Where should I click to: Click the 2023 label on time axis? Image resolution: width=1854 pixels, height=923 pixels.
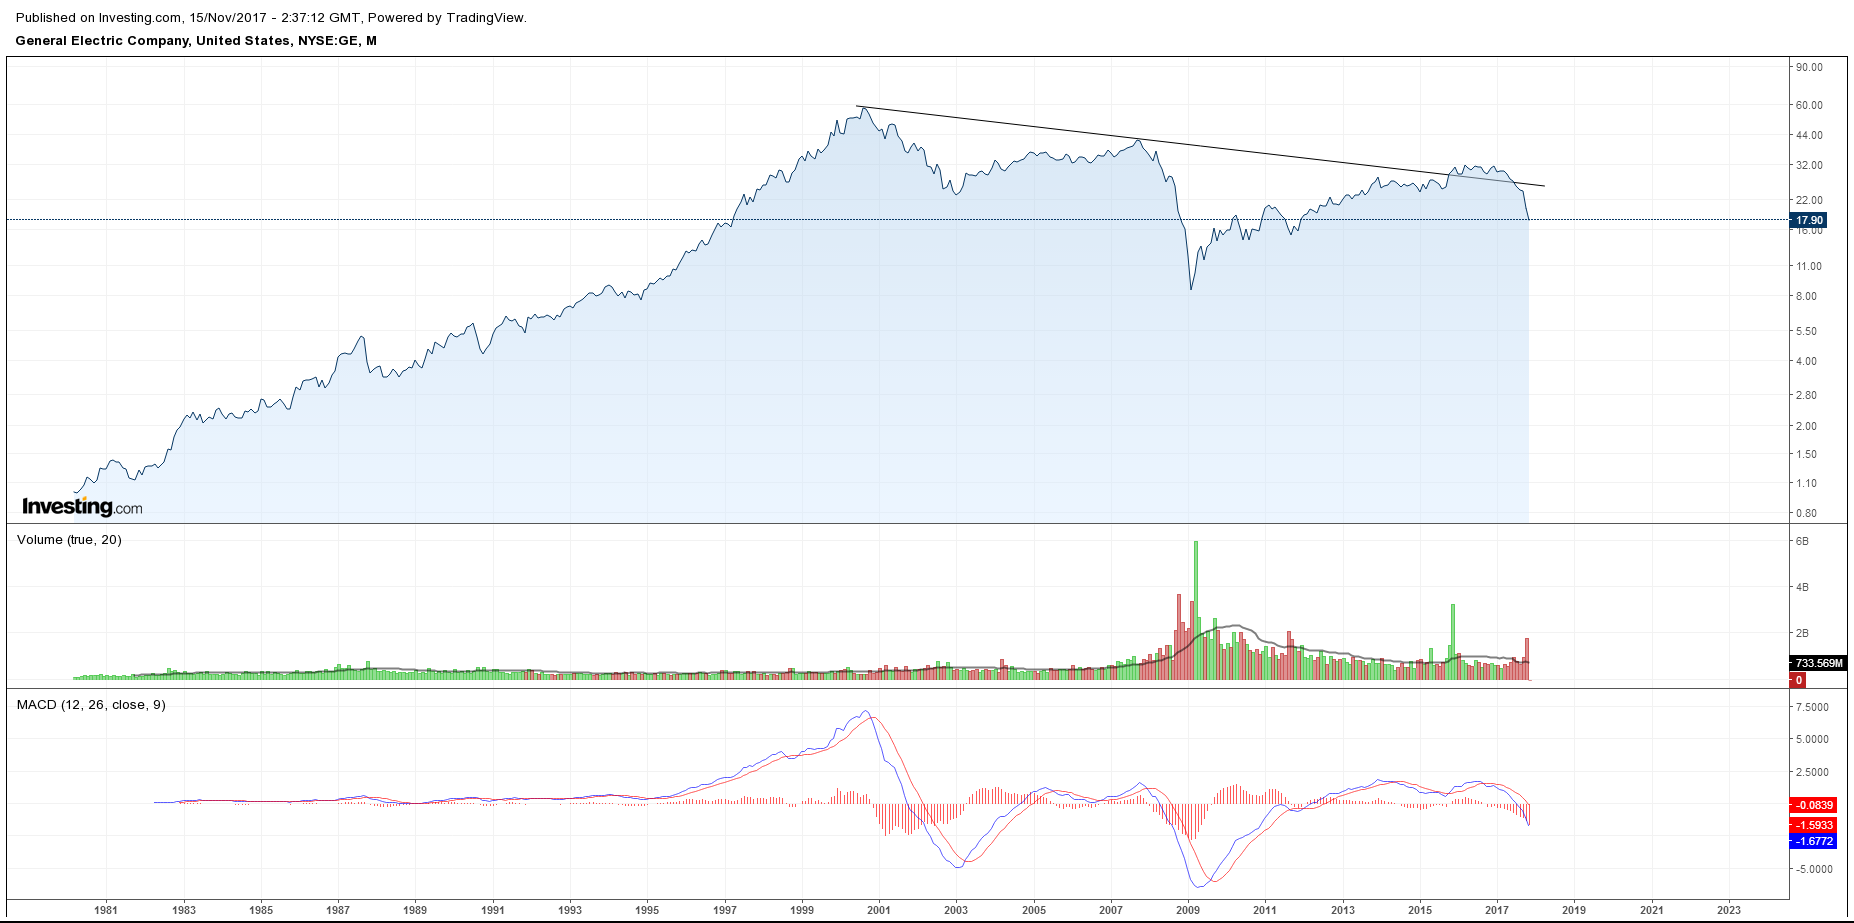tap(1728, 910)
